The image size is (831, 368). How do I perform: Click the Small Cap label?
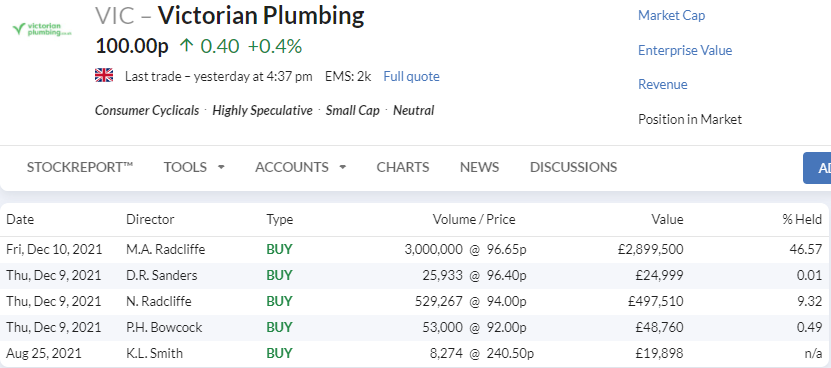click(x=352, y=110)
